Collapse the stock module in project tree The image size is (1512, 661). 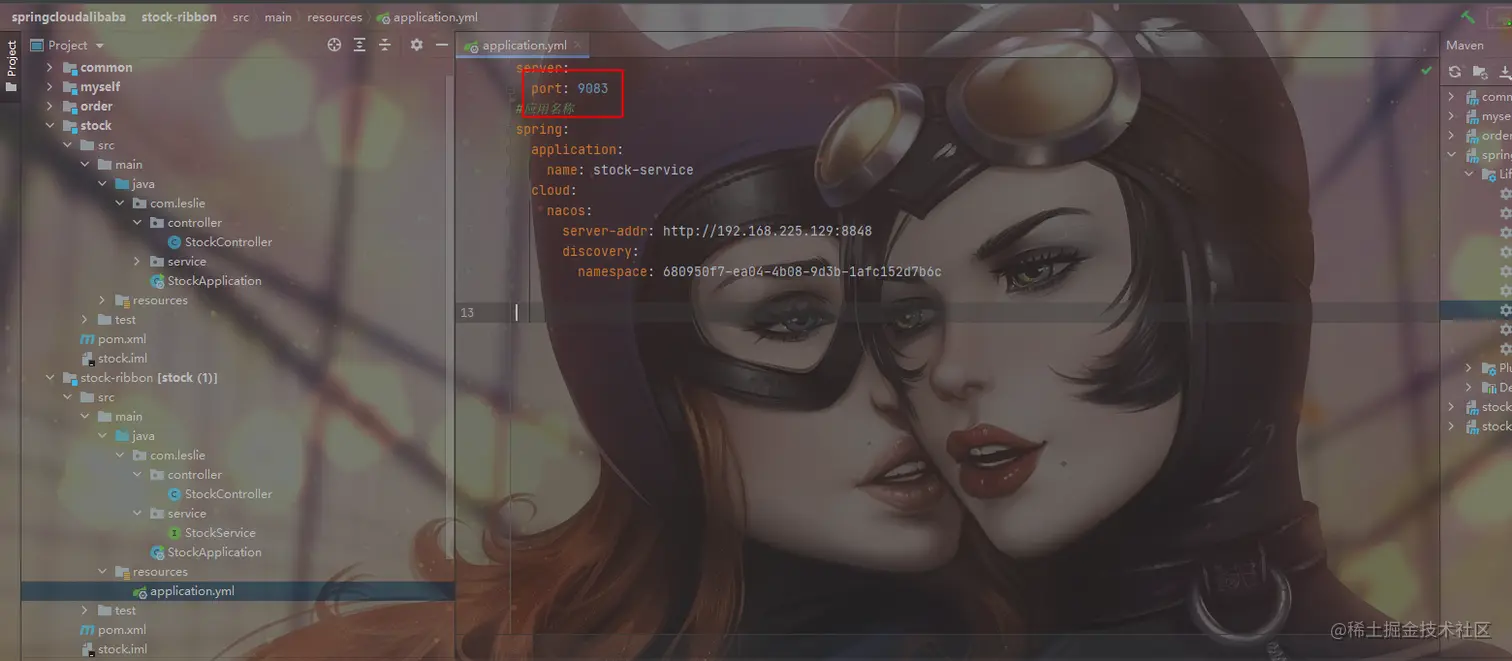pyautogui.click(x=50, y=126)
